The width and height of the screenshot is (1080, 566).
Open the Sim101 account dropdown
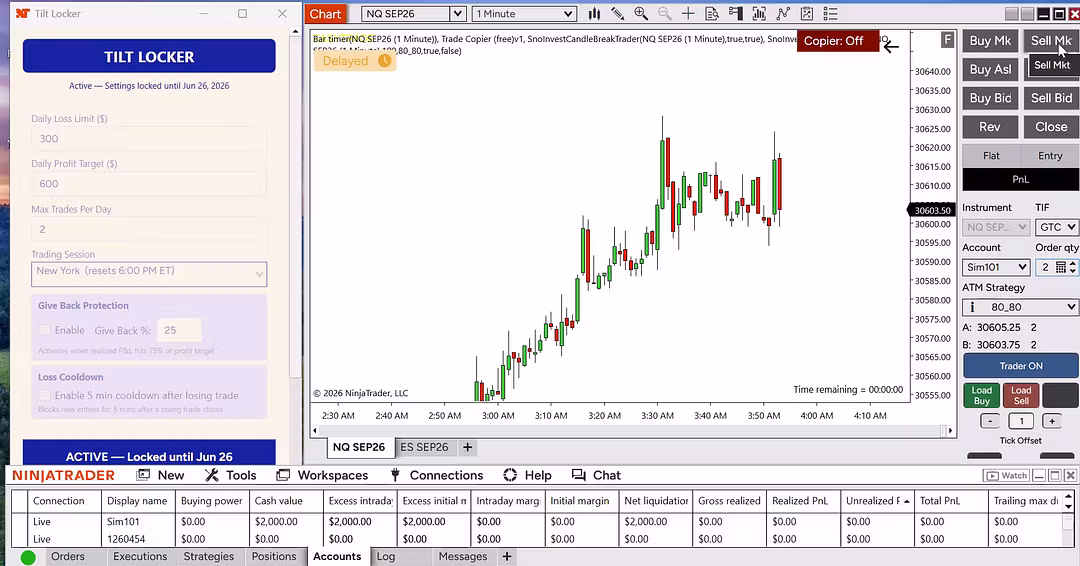click(x=996, y=267)
